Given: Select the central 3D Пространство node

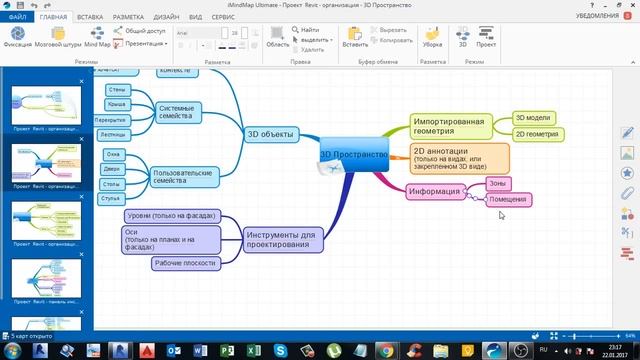Looking at the screenshot, I should pyautogui.click(x=354, y=154).
